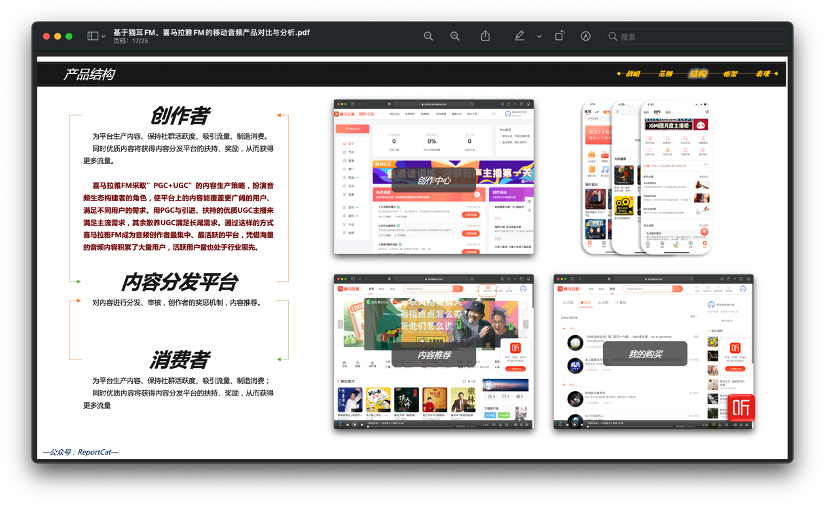Viewport: 826px width, 506px height.
Task: Close the Preview window with red button
Action: click(46, 36)
